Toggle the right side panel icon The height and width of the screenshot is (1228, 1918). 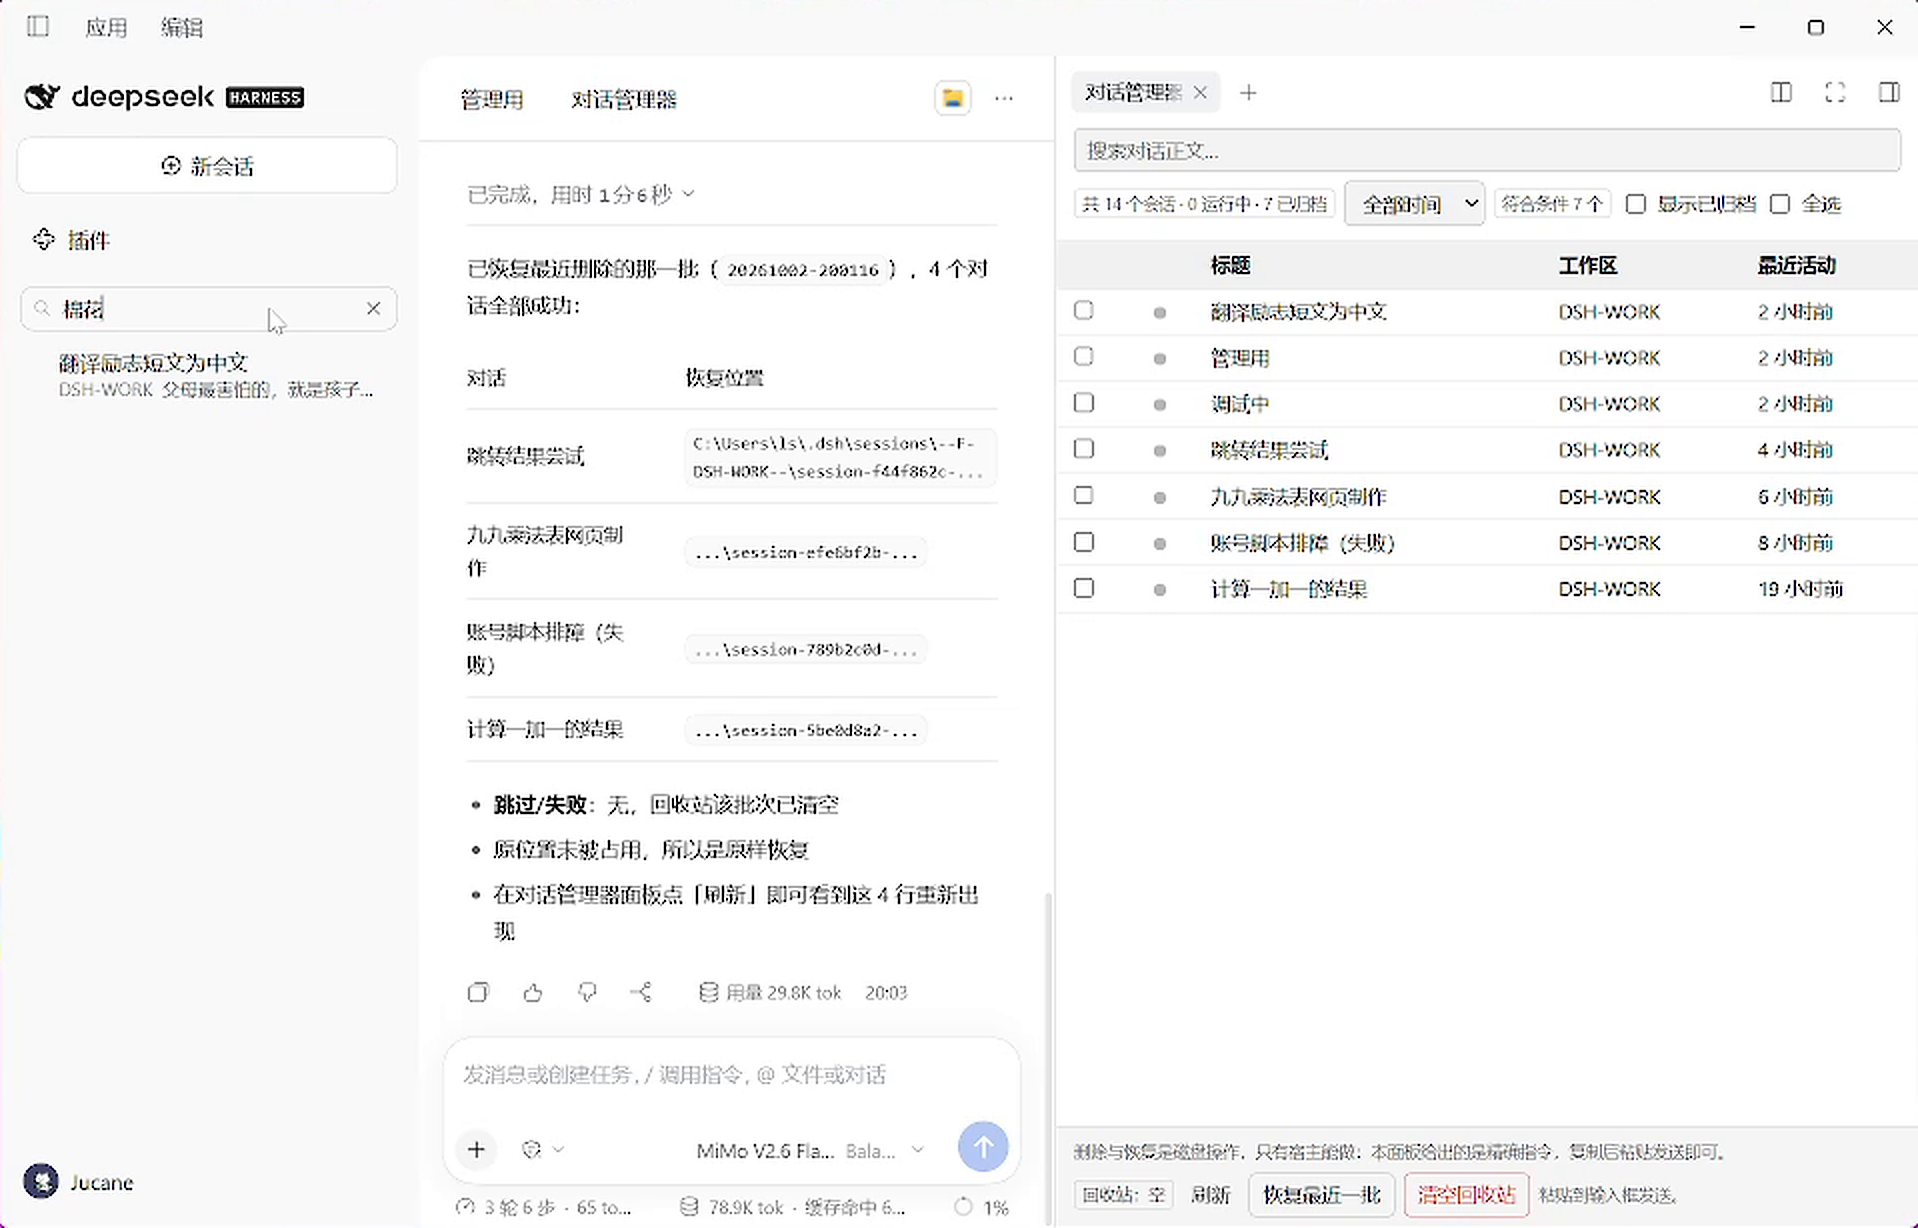1889,92
